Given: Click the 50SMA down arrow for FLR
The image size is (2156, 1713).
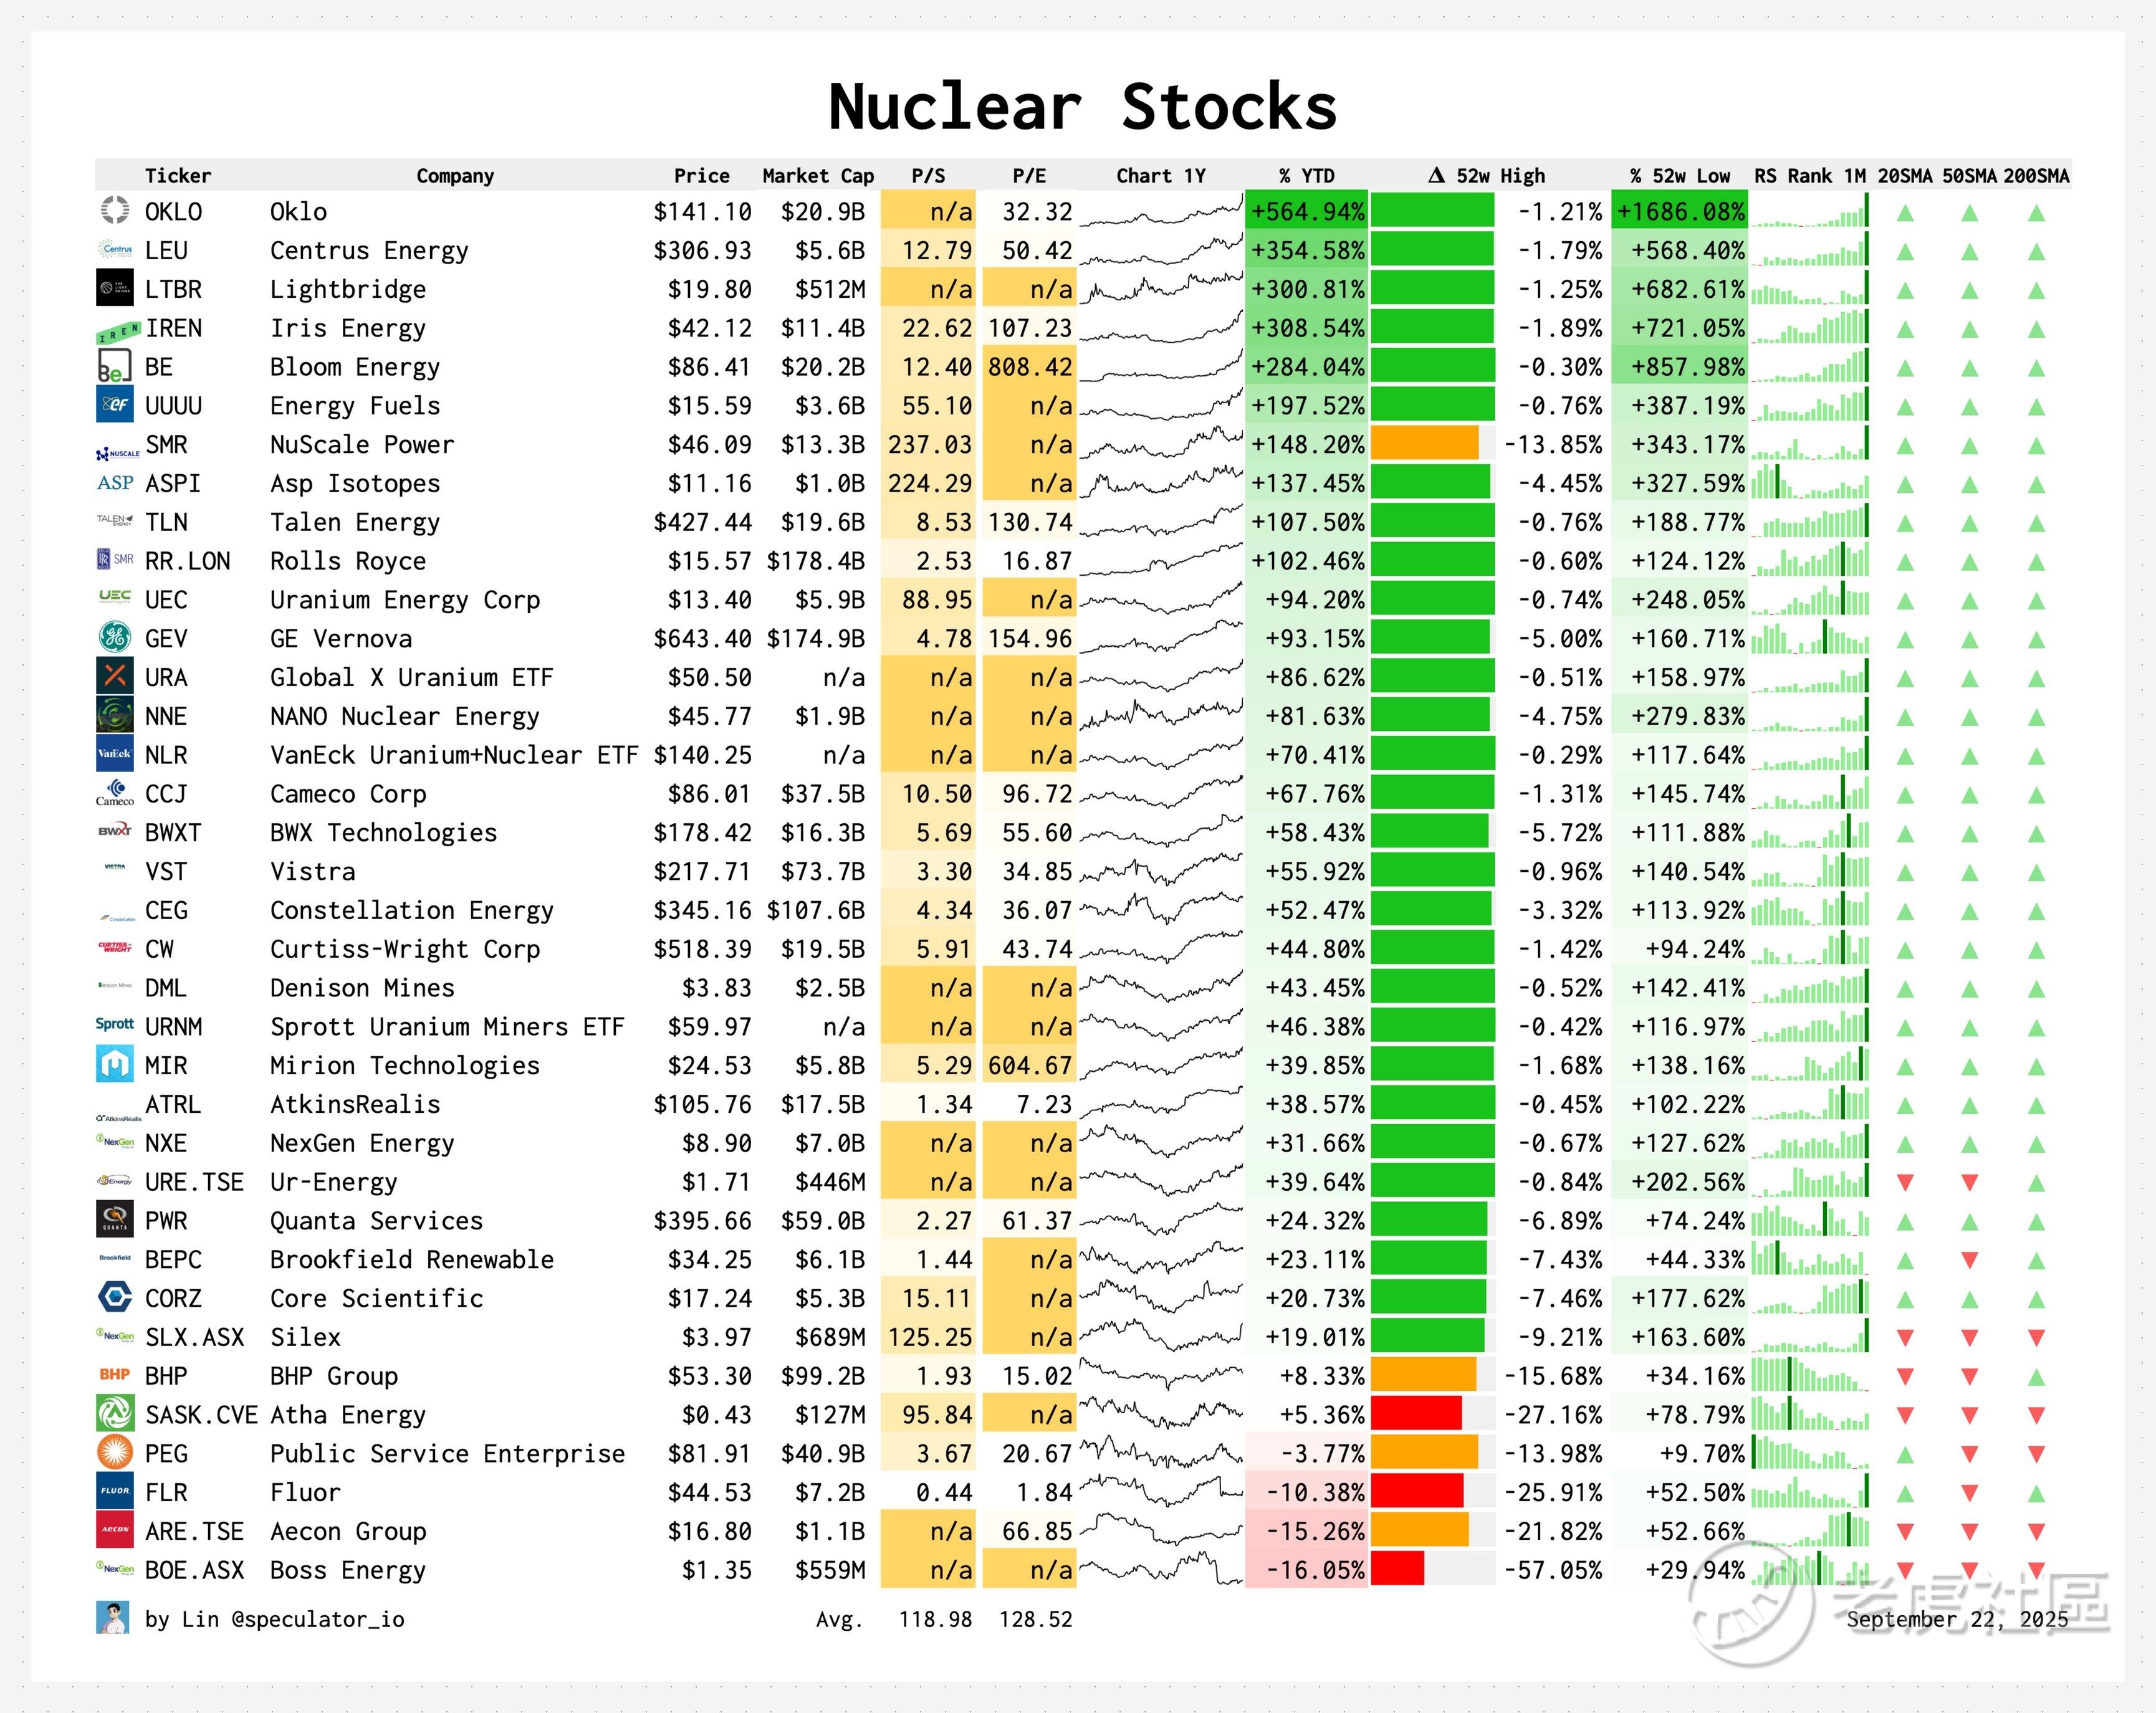Looking at the screenshot, I should 1970,1493.
